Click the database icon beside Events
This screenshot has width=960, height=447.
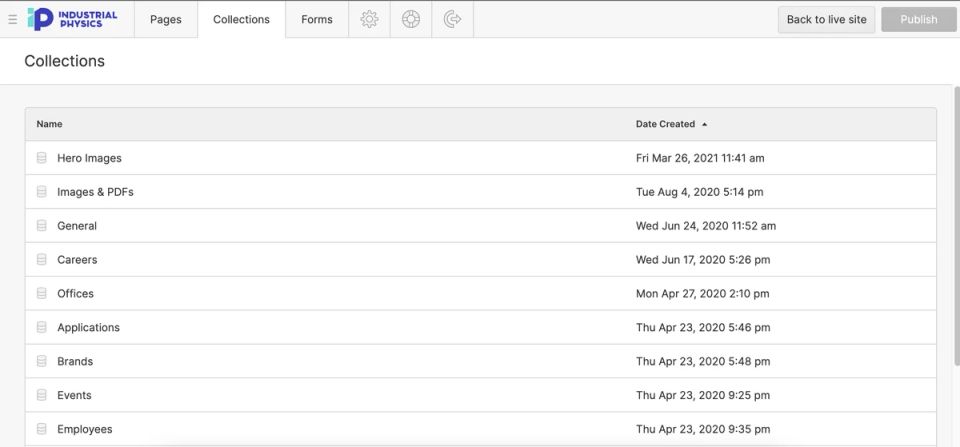[42, 396]
